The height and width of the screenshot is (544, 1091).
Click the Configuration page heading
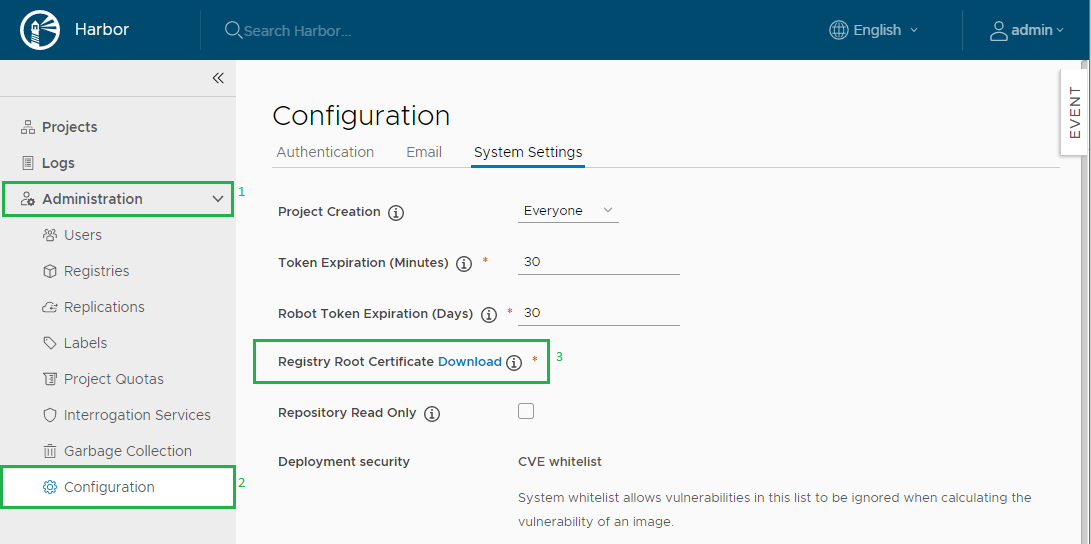pos(361,115)
